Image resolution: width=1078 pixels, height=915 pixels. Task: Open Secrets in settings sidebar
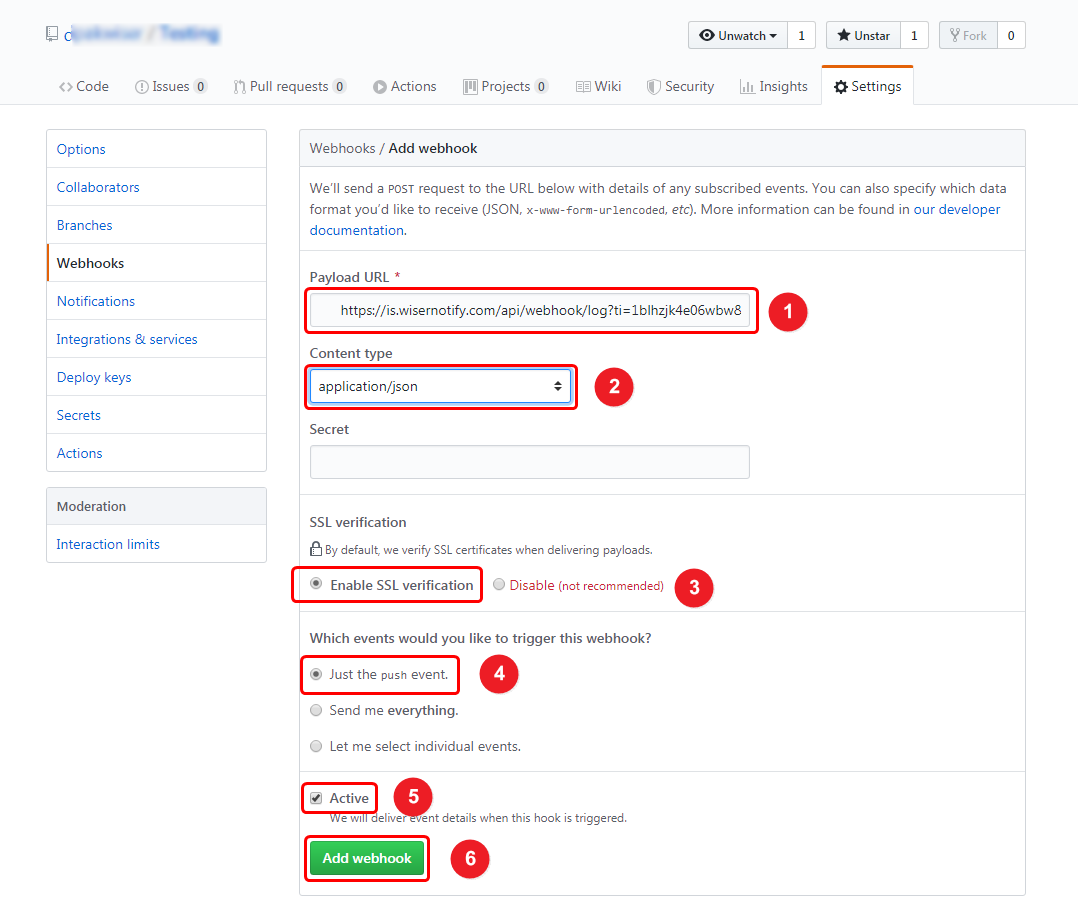(157, 415)
